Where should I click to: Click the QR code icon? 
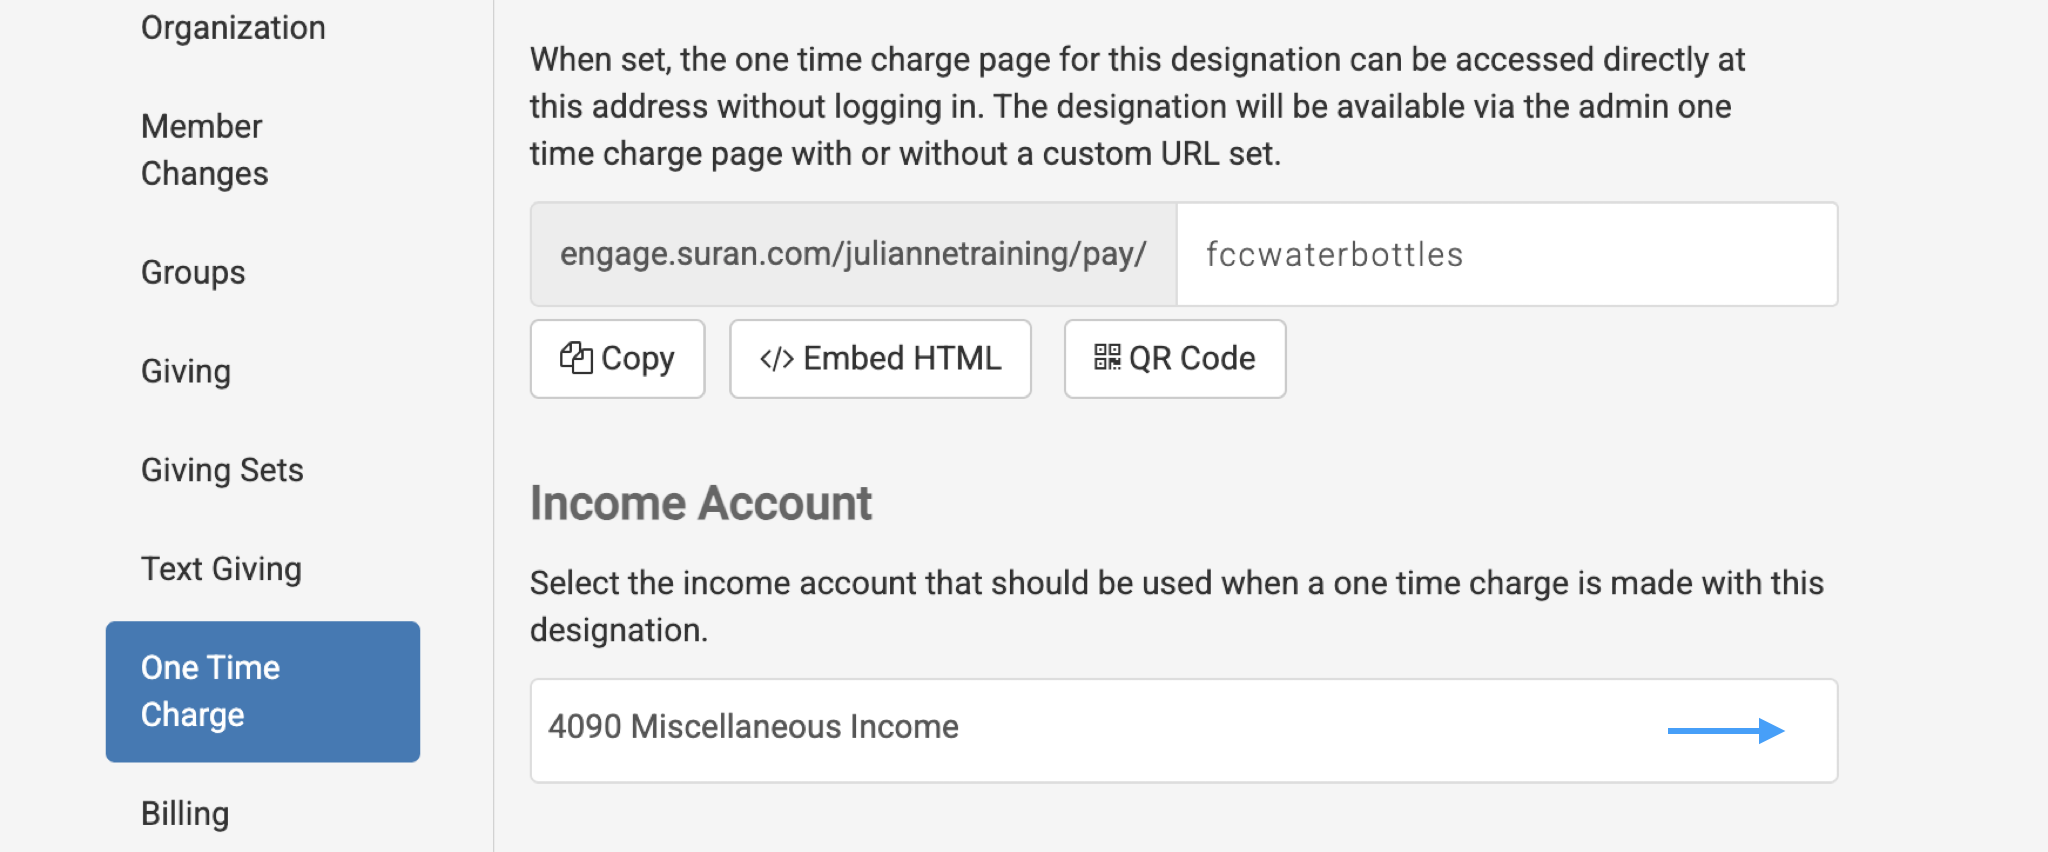tap(1107, 357)
